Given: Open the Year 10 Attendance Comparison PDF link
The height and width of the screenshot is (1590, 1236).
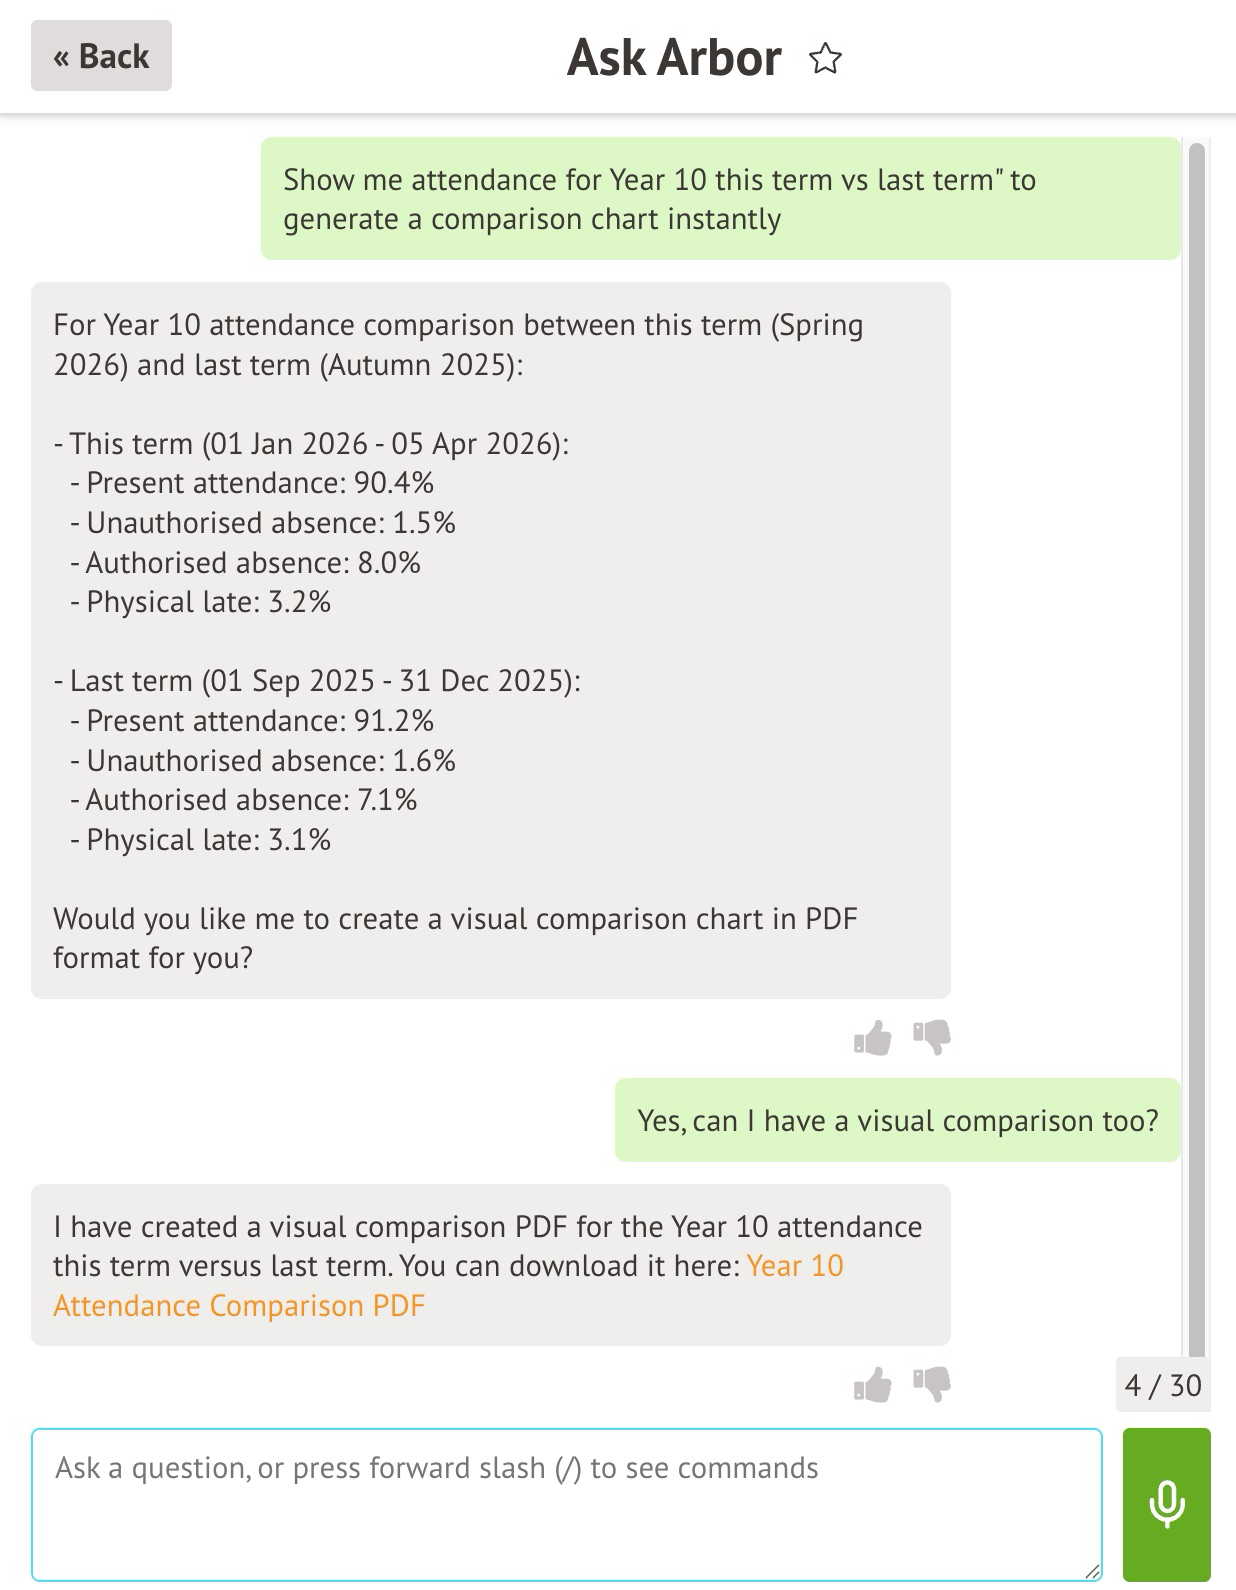Looking at the screenshot, I should pos(794,1266).
